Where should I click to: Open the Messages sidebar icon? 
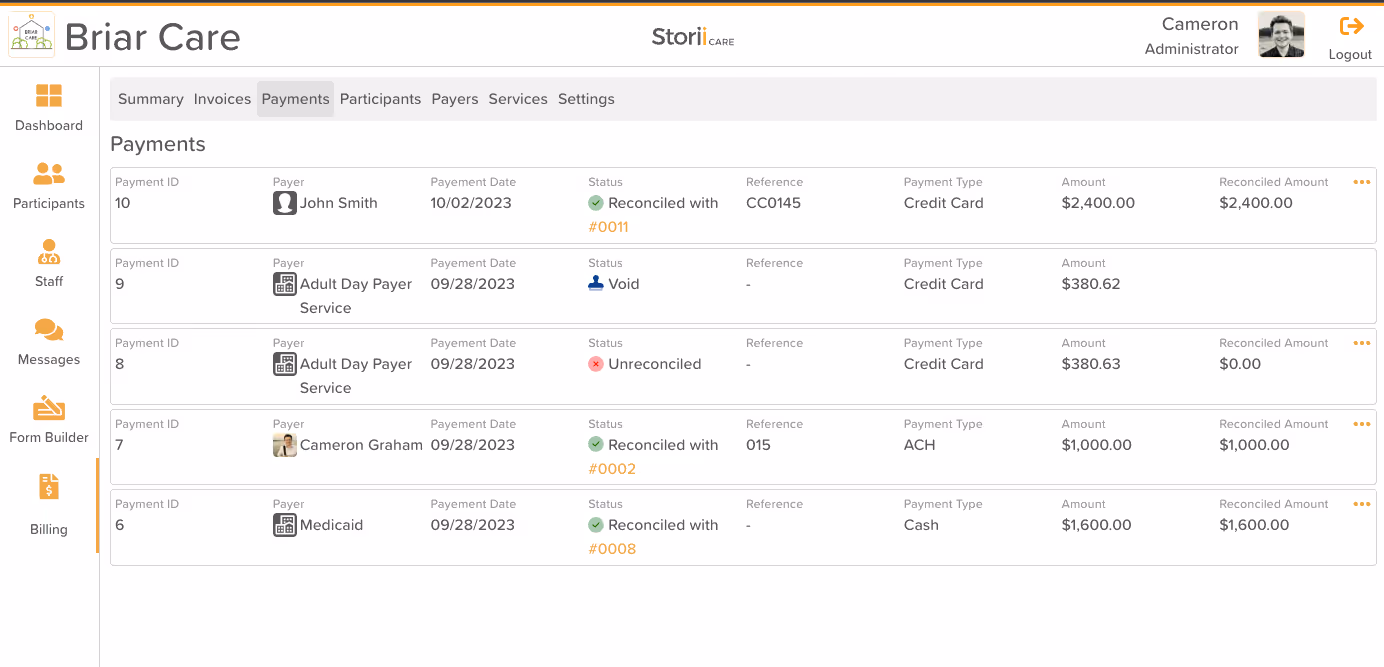(x=49, y=330)
